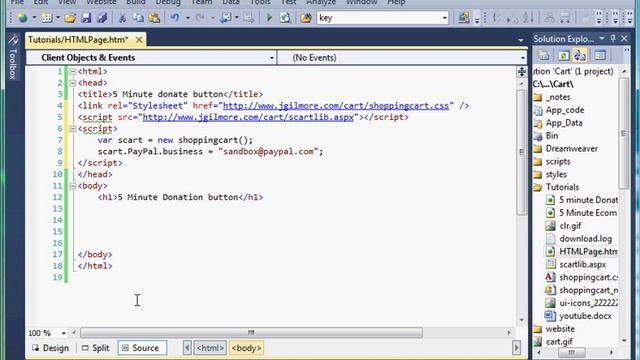Viewport: 640px width, 360px height.
Task: Open the Toolbox side panel
Action: pos(13,57)
